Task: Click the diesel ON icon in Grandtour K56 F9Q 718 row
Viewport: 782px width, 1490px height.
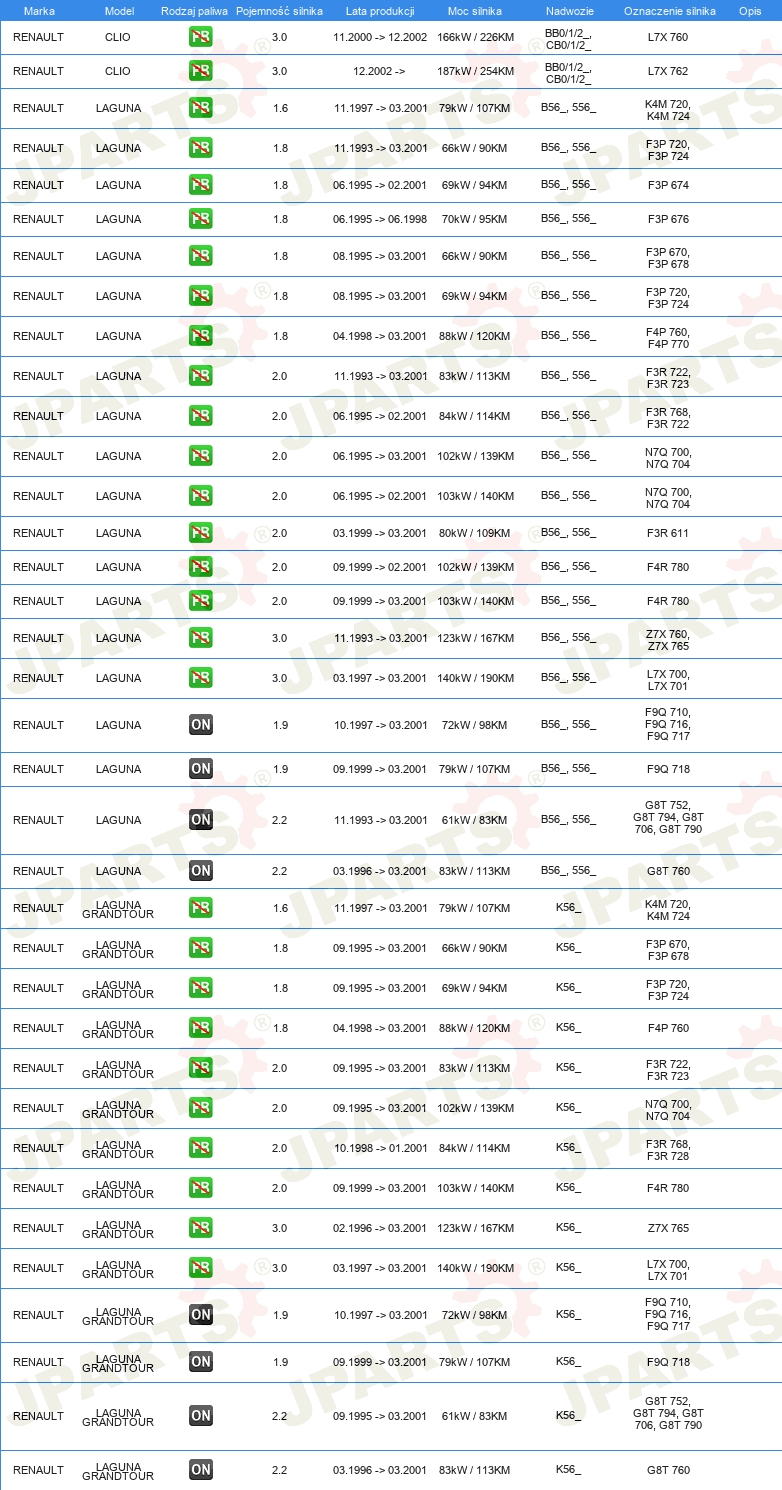Action: pos(200,1362)
